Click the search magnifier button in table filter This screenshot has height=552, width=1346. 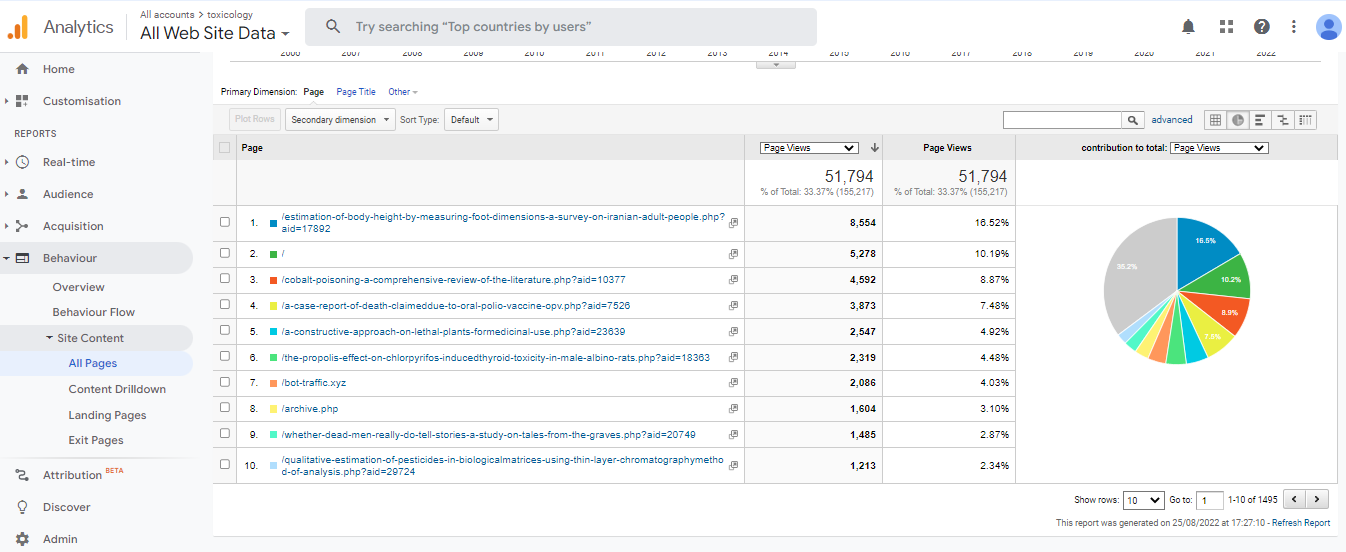coord(1132,120)
